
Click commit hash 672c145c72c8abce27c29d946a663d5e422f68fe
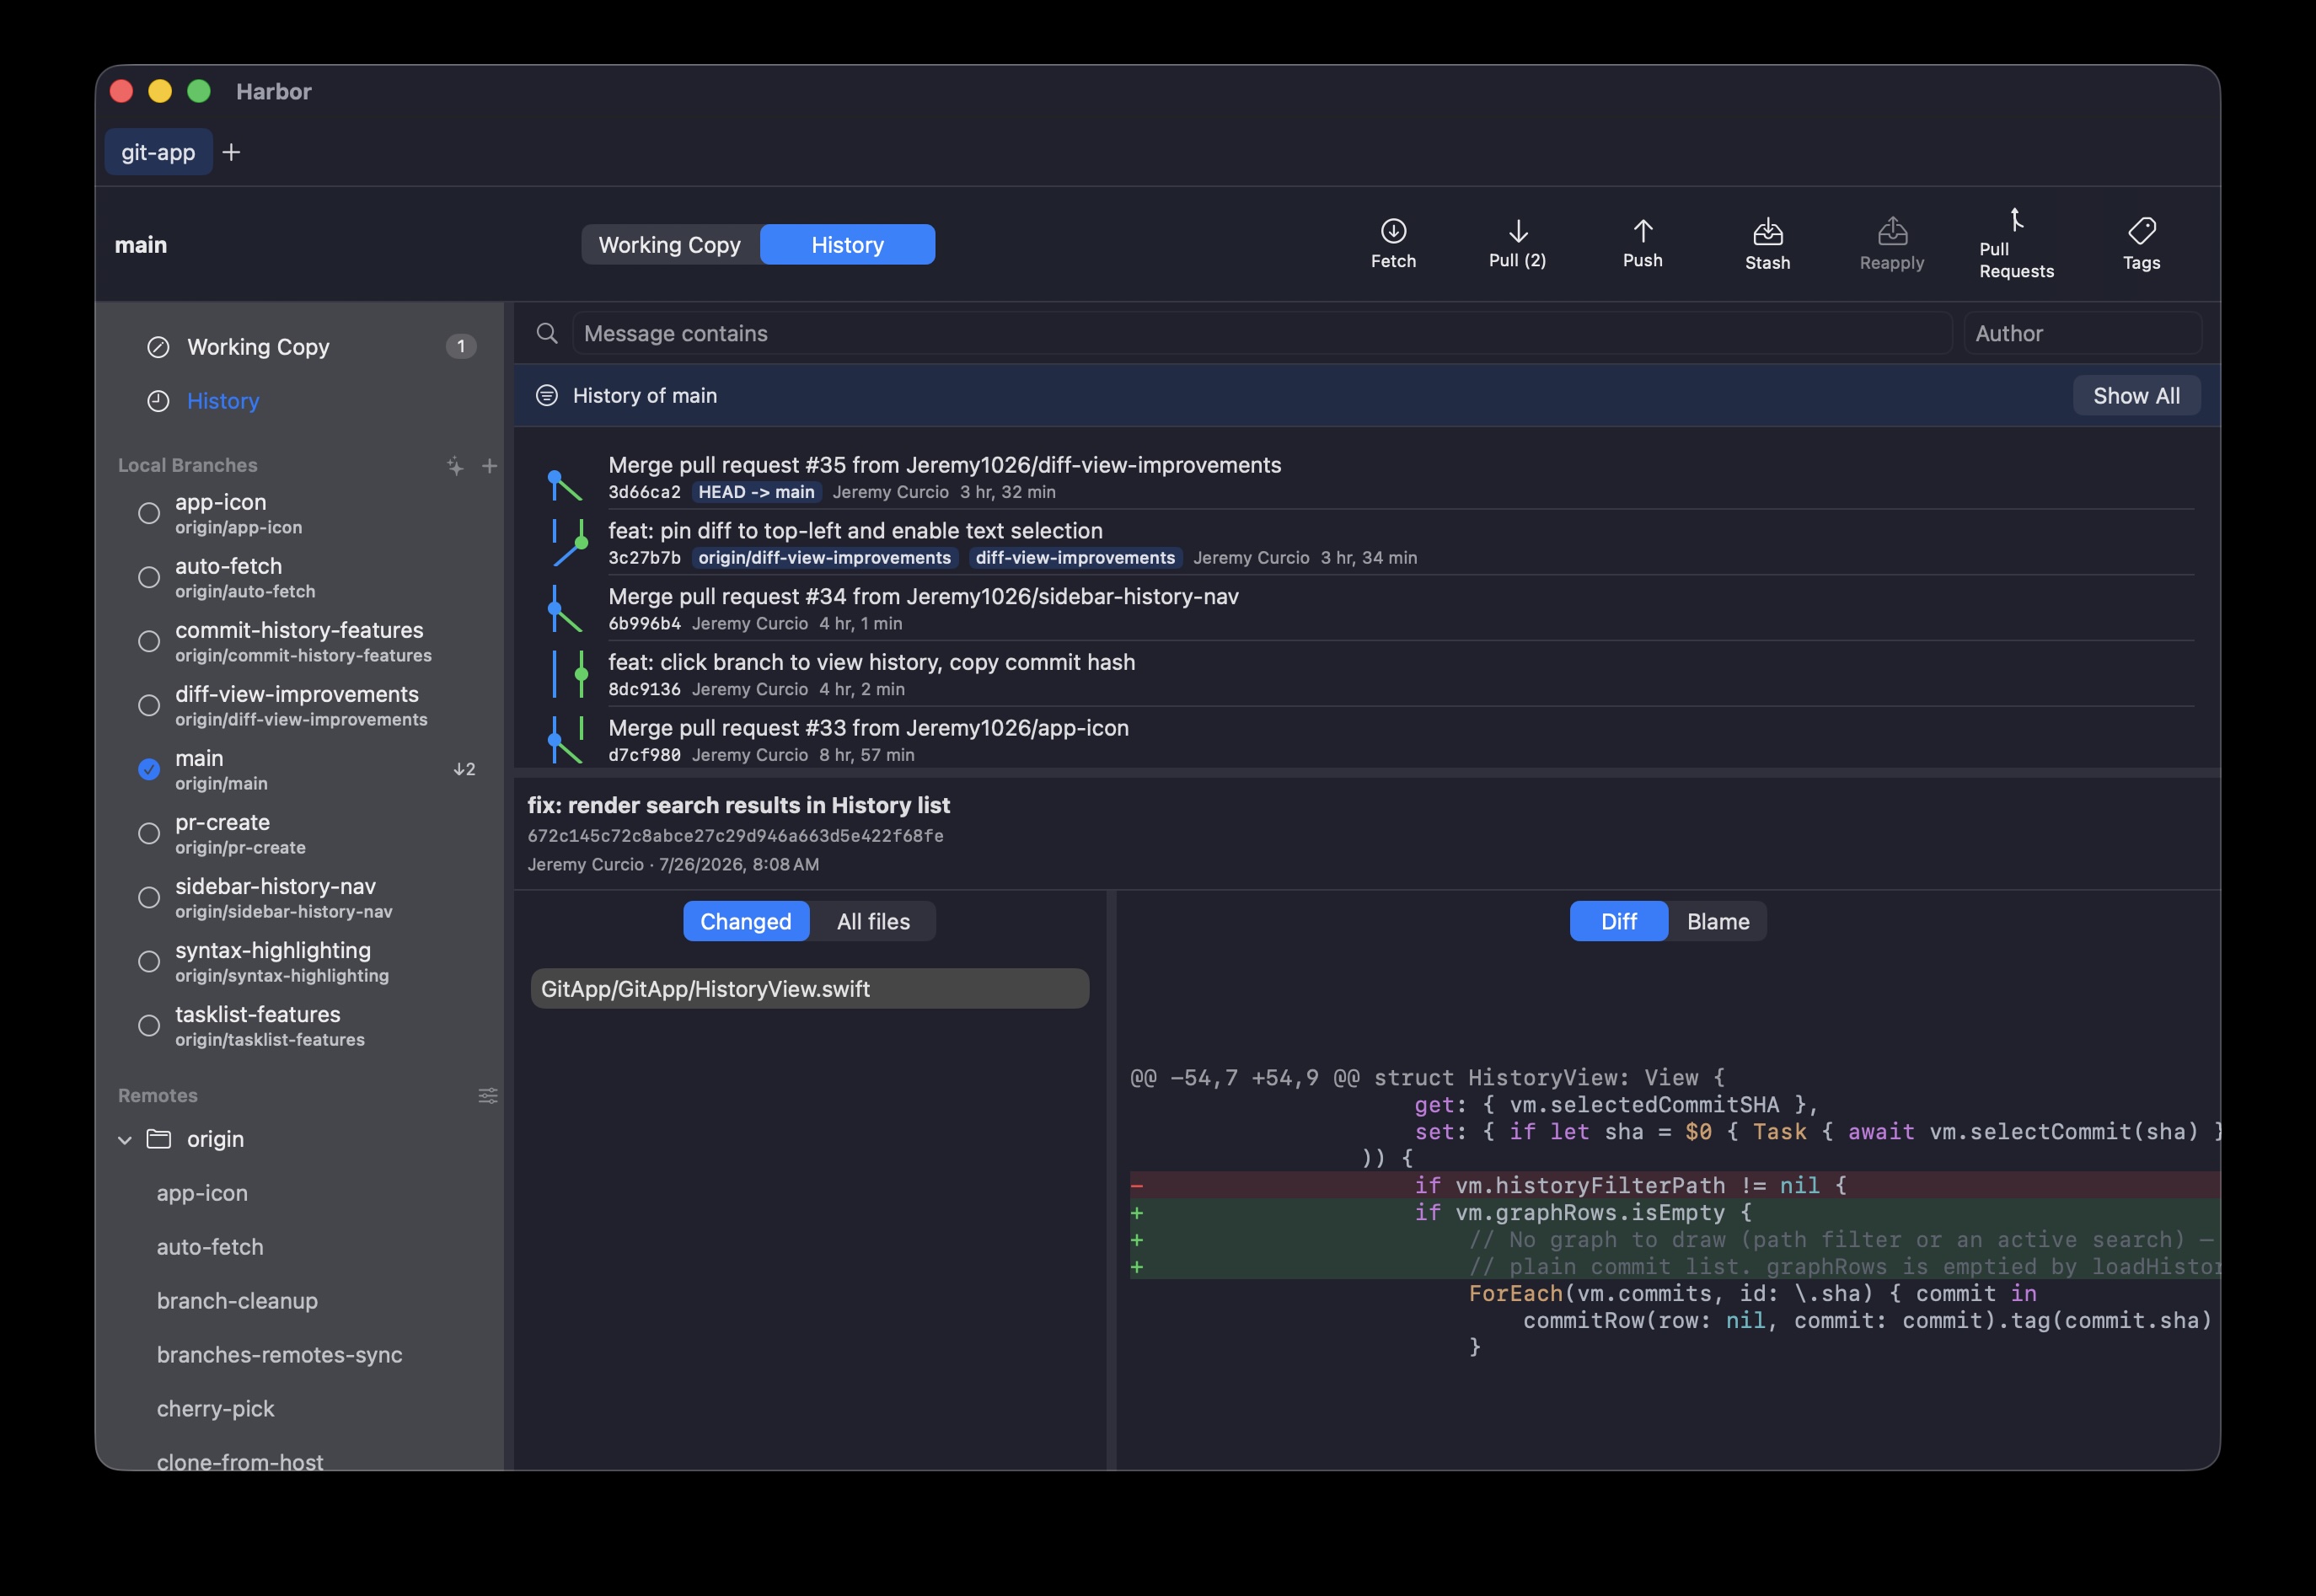[736, 835]
